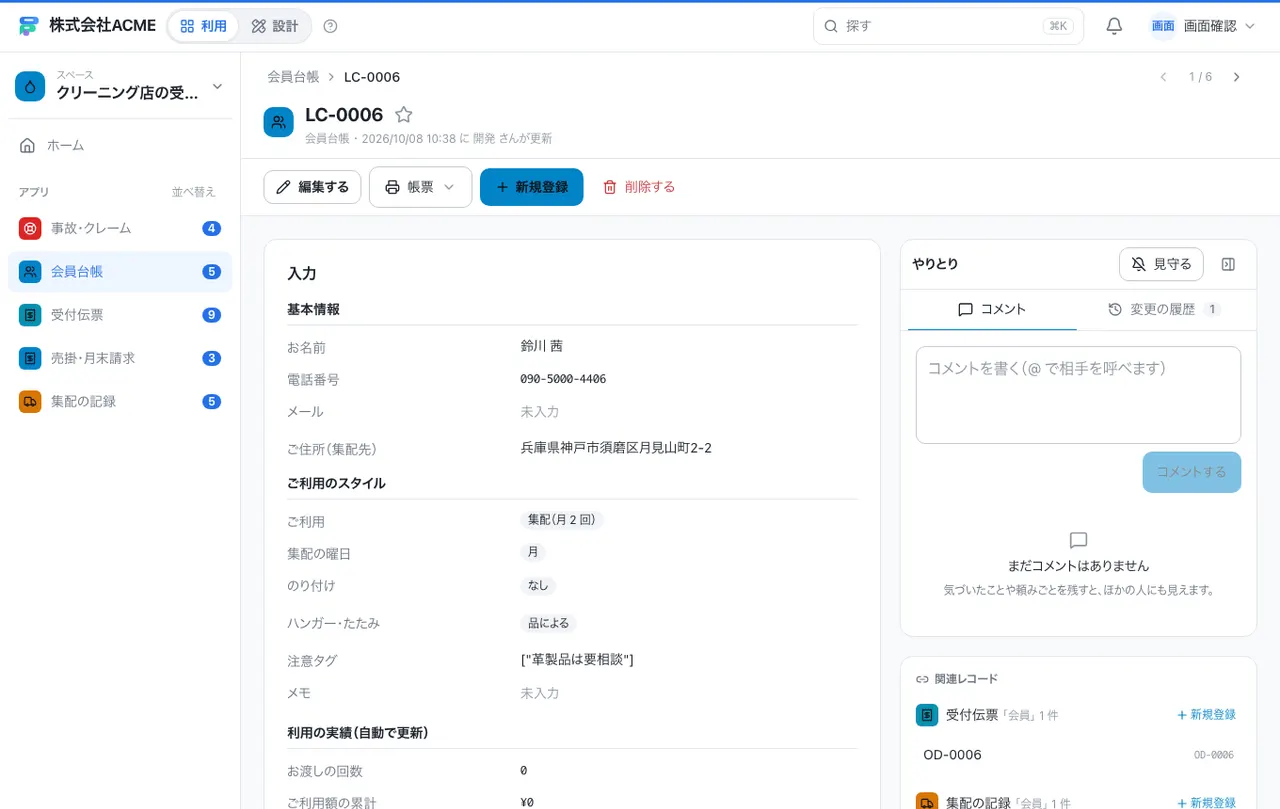This screenshot has height=809, width=1280.
Task: Click コメントする submit button
Action: (1191, 472)
